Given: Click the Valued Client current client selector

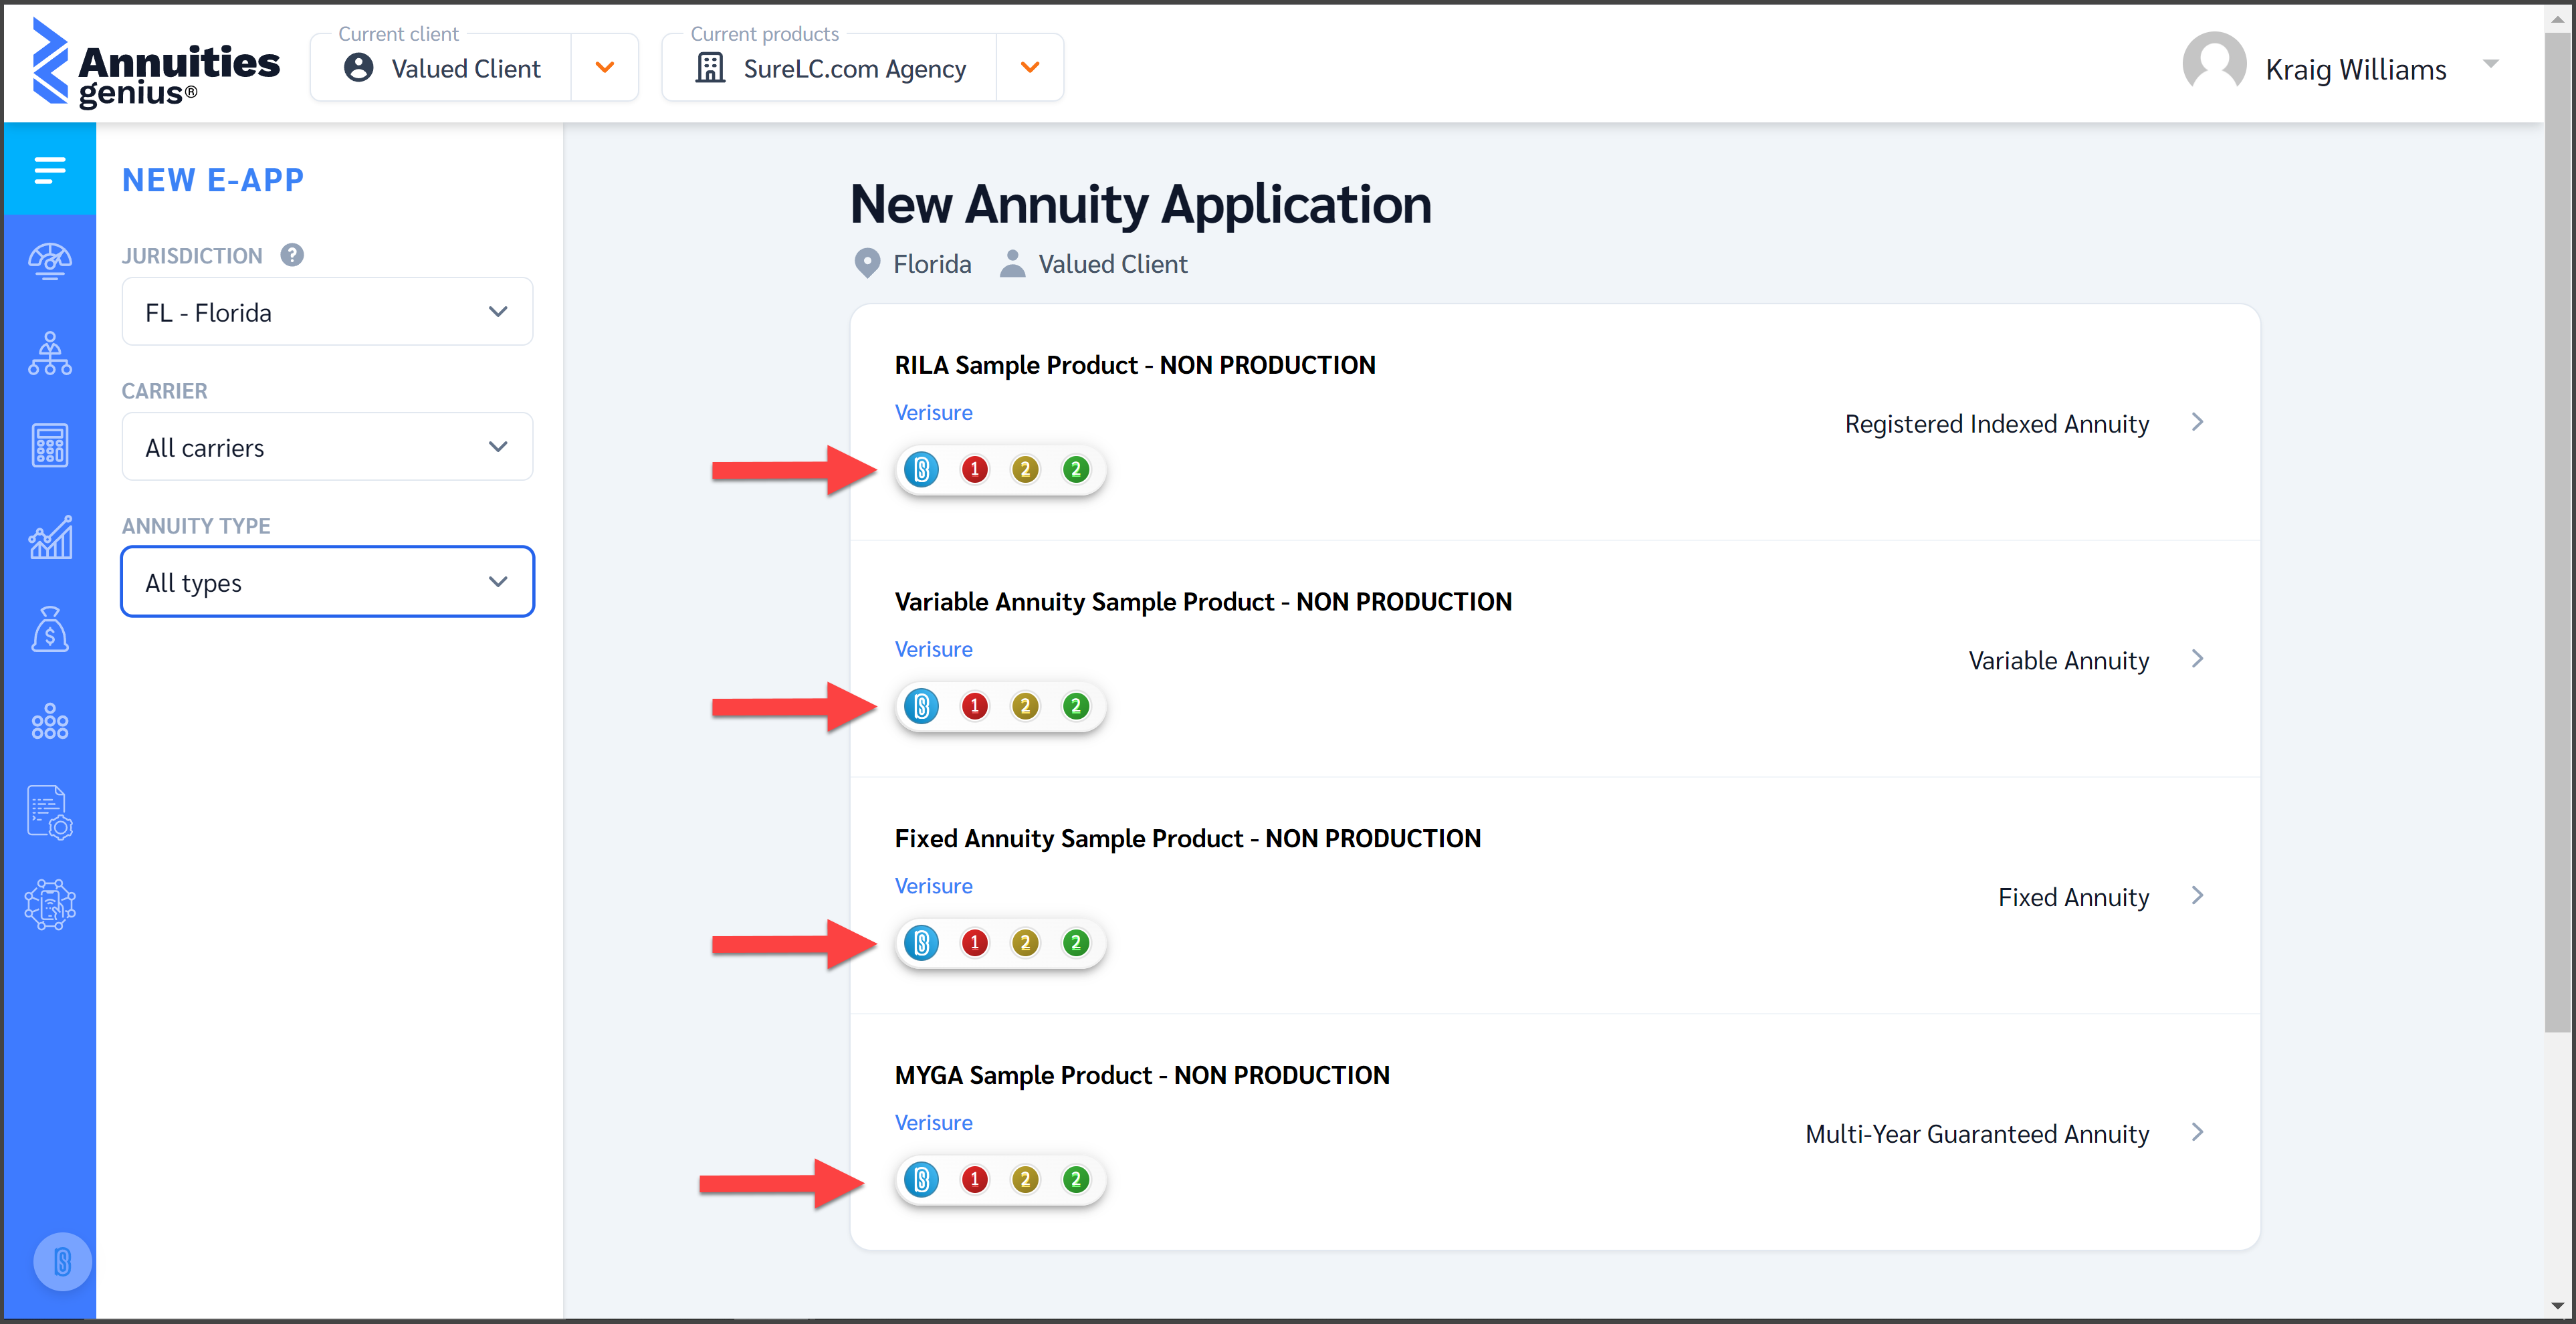Looking at the screenshot, I should click(442, 67).
